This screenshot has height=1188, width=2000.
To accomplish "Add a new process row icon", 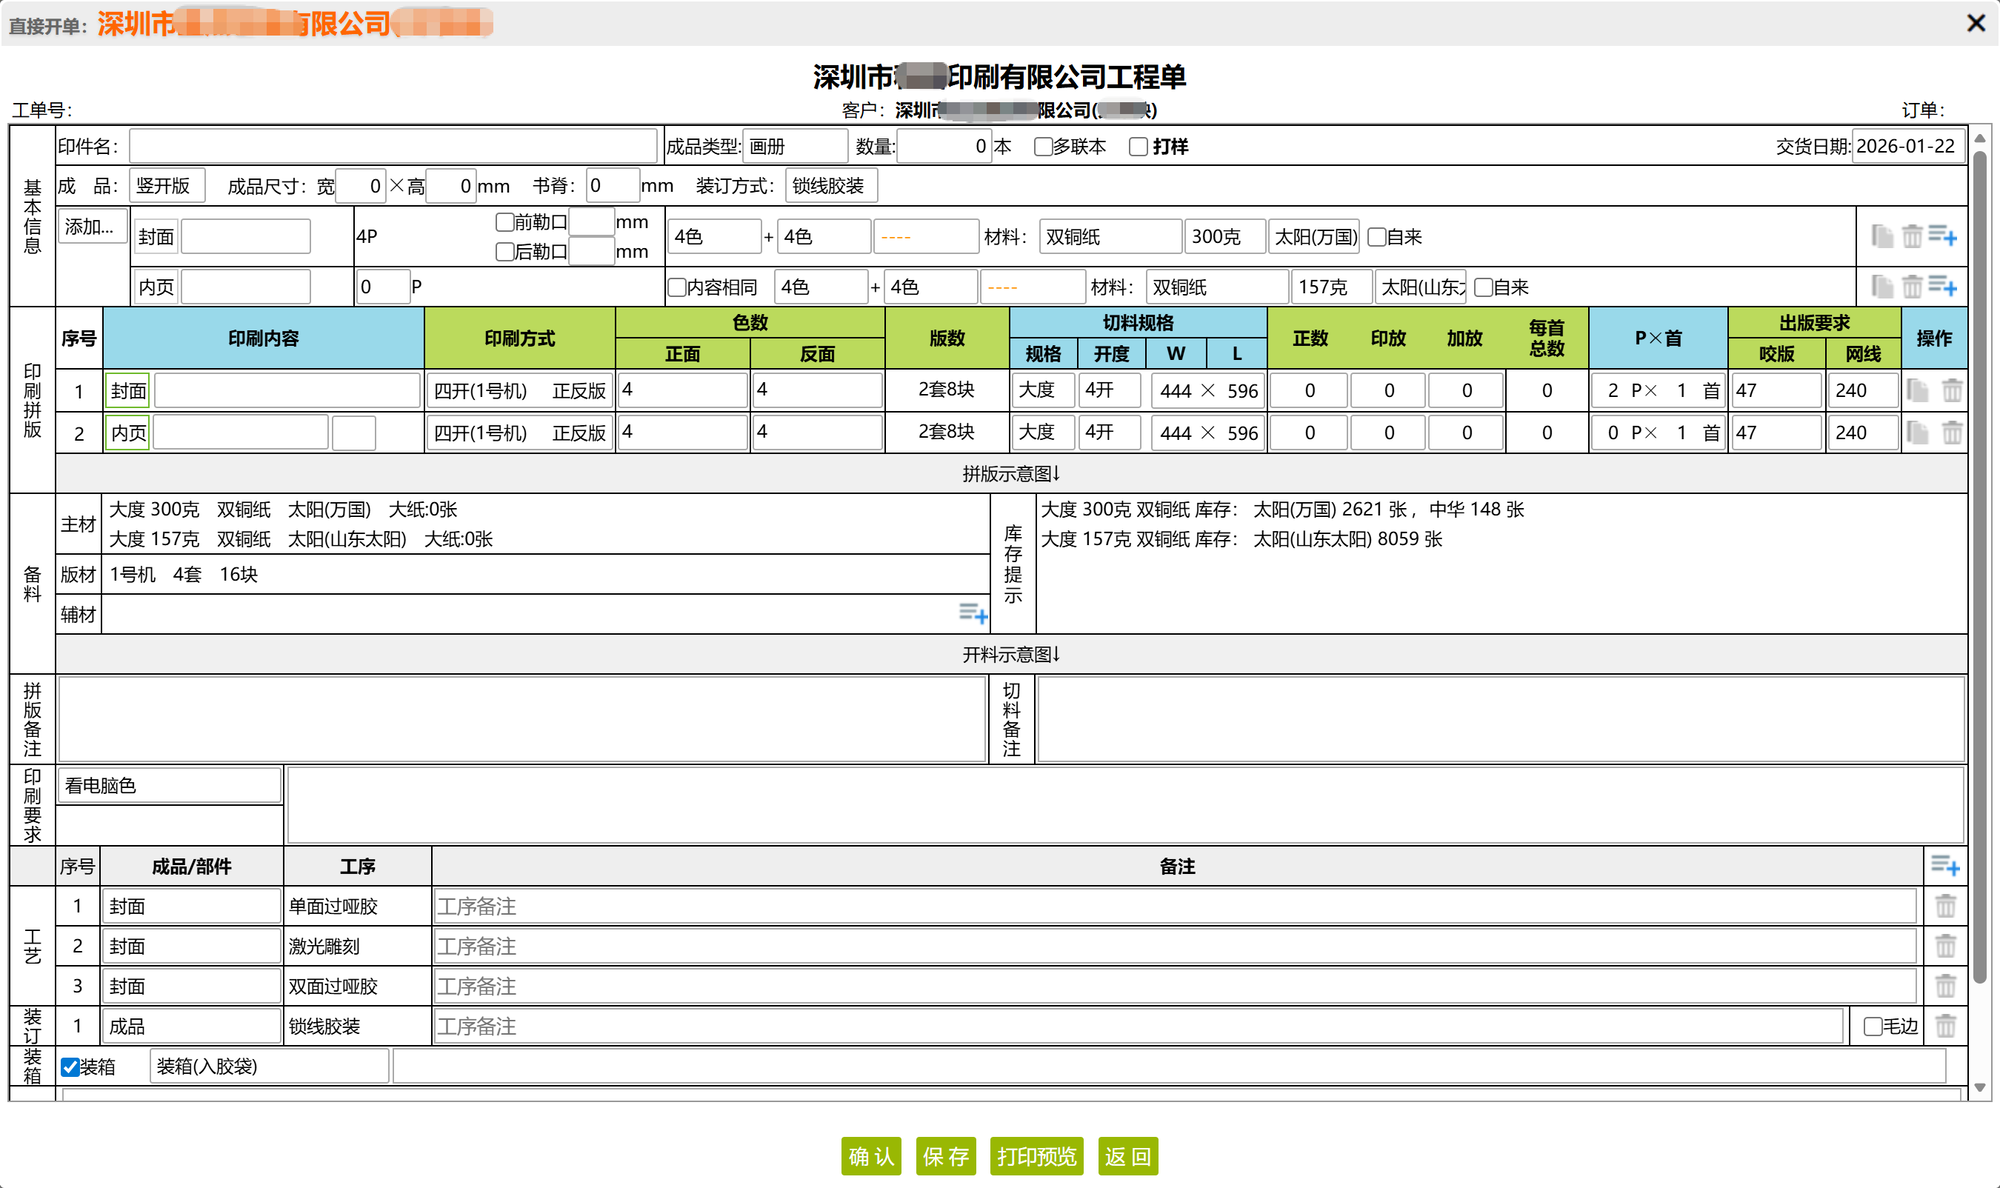I will [x=1945, y=865].
